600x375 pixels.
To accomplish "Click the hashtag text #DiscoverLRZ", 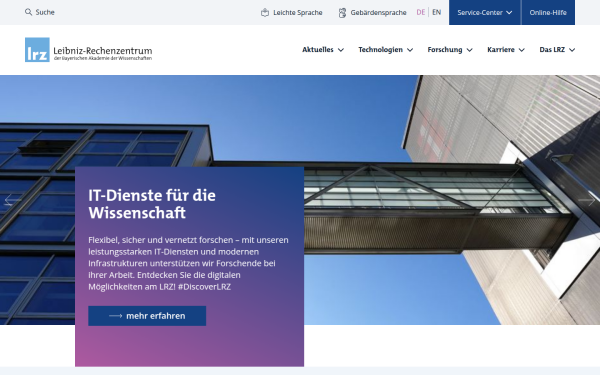I will tap(204, 287).
